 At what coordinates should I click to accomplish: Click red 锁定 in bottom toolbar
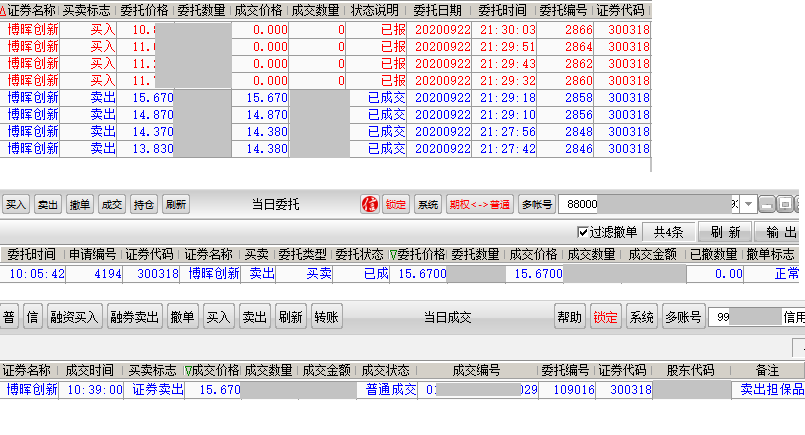[x=606, y=317]
